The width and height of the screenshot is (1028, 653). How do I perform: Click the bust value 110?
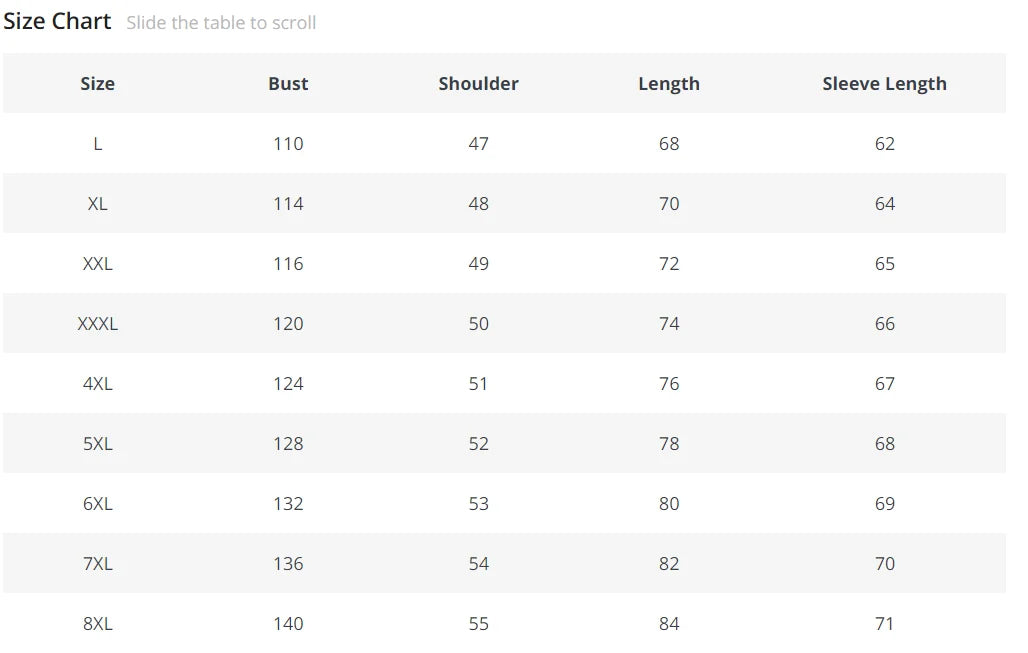[288, 144]
